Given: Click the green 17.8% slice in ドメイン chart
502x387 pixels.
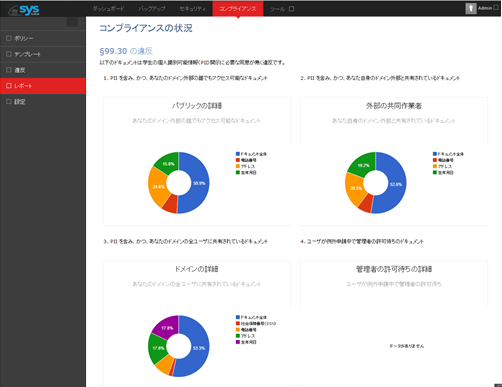Looking at the screenshot, I should [157, 348].
